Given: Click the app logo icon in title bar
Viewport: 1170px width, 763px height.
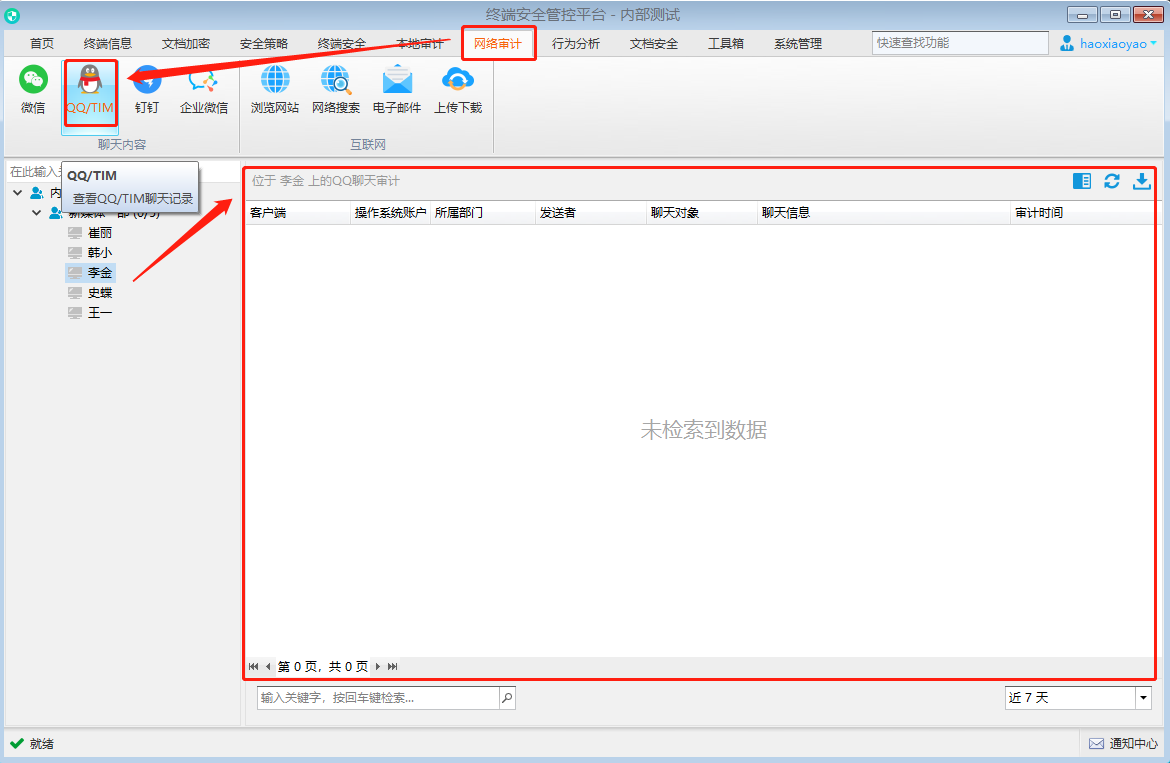Looking at the screenshot, I should click(x=12, y=15).
